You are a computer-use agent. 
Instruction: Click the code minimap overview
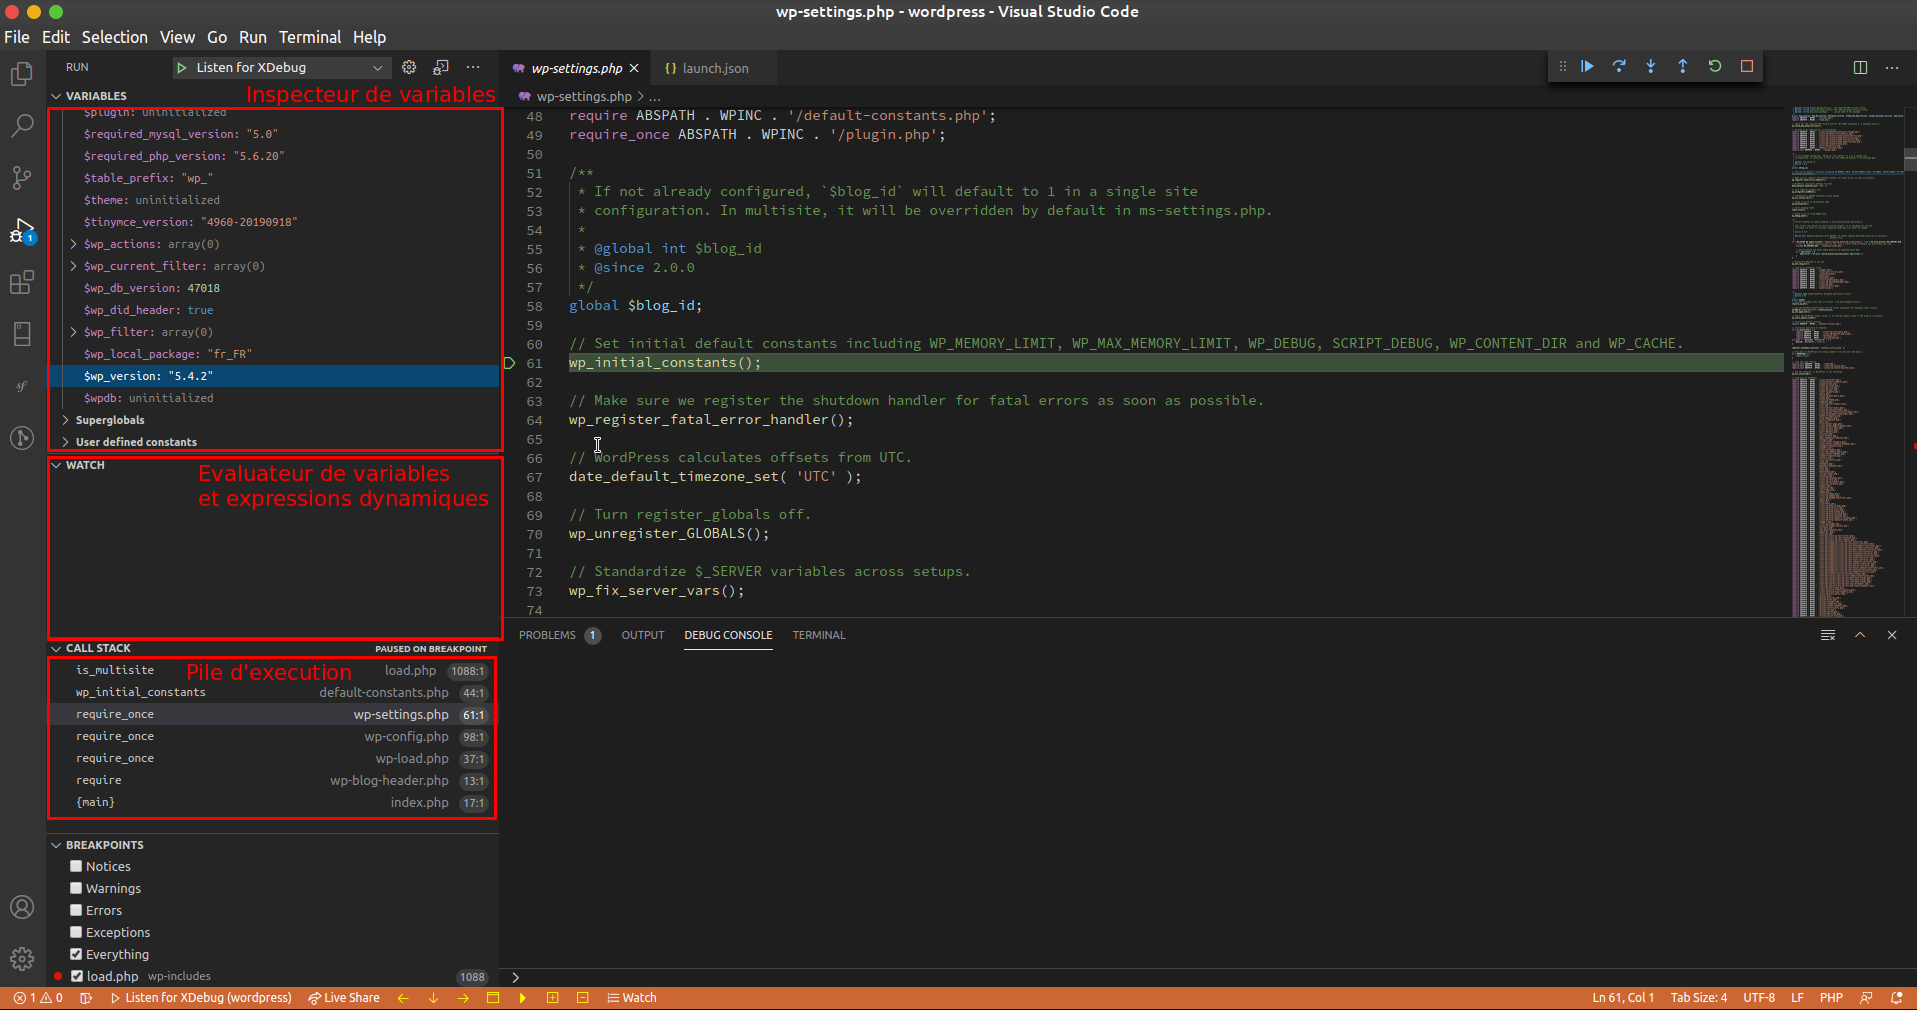pos(1847,360)
